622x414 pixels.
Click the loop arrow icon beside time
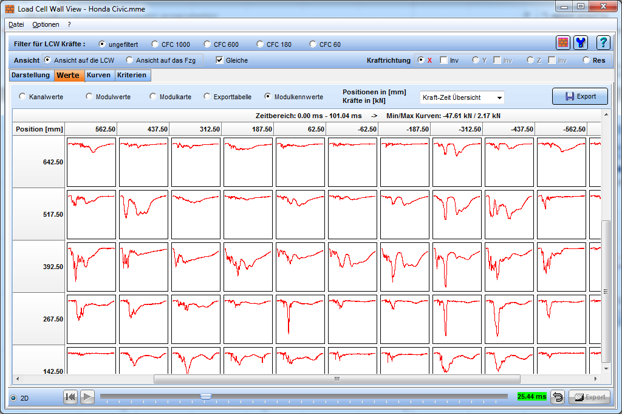coord(558,397)
